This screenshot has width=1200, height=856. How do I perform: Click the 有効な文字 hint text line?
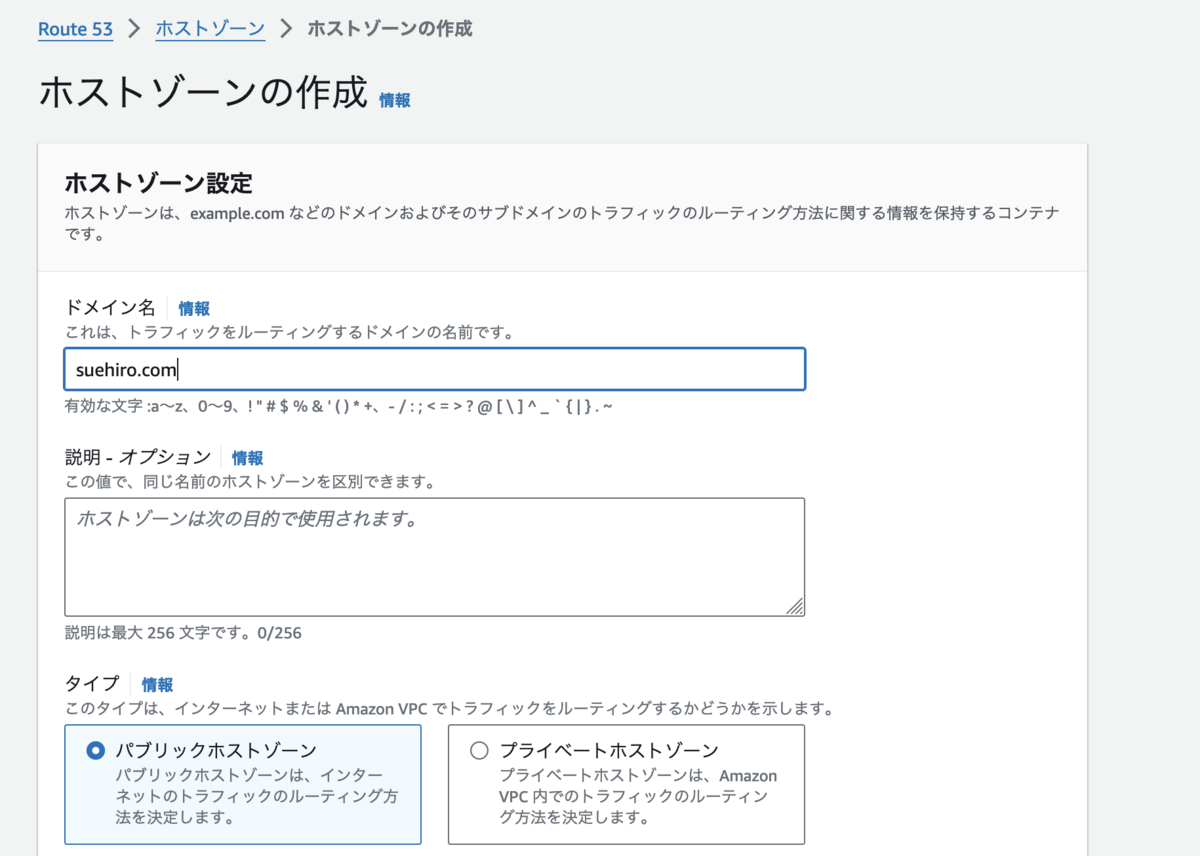click(339, 407)
